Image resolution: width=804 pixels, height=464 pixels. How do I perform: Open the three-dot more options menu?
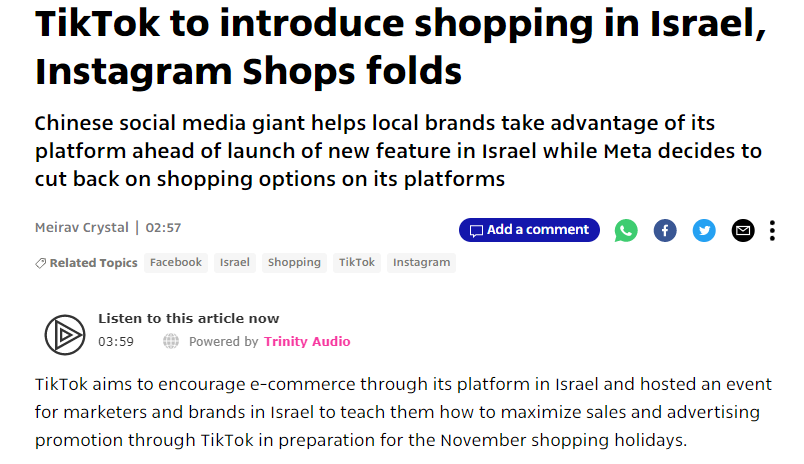[x=772, y=231]
